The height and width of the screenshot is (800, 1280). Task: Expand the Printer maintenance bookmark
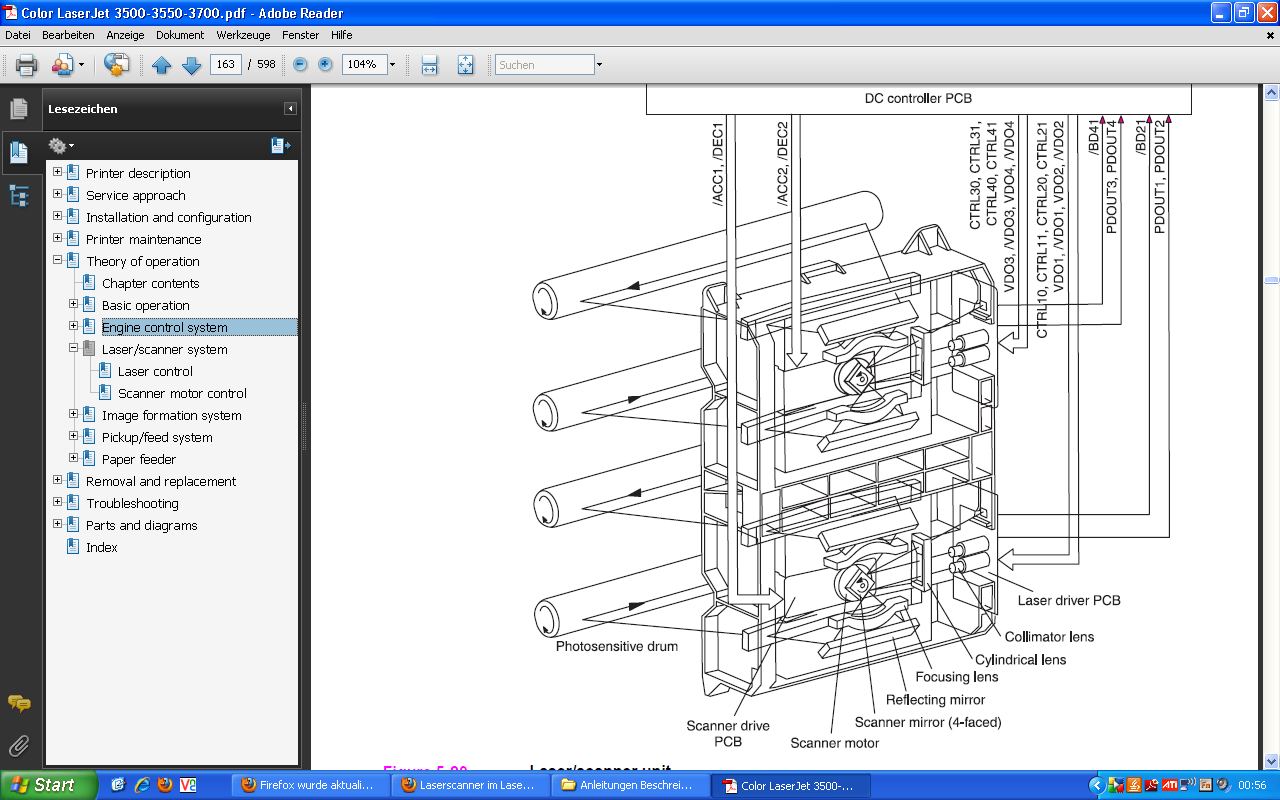click(x=57, y=238)
